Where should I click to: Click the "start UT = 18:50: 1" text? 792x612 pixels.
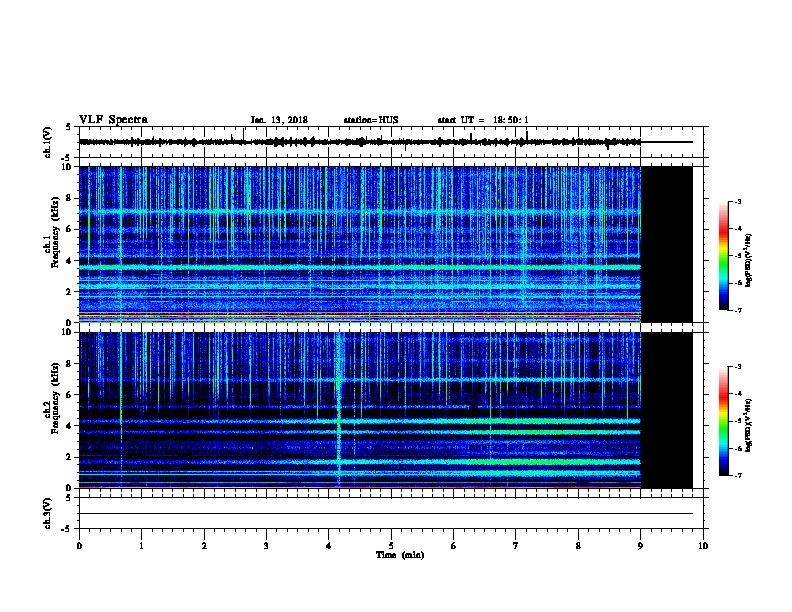[x=483, y=120]
